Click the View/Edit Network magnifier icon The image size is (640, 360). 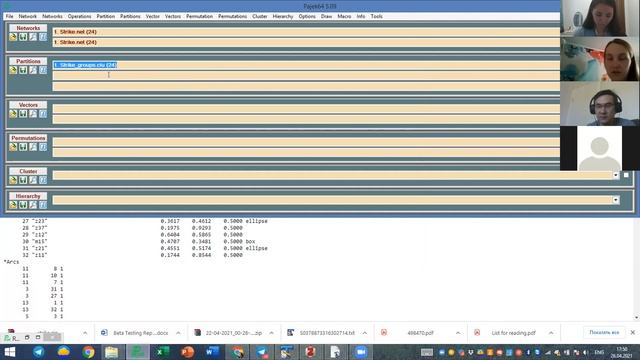33,37
